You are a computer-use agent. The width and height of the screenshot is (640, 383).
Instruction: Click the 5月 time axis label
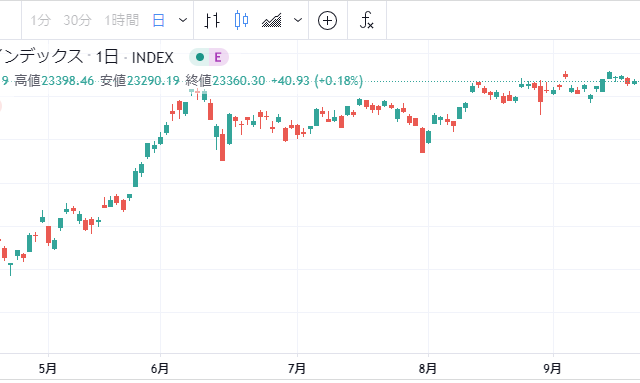click(48, 369)
